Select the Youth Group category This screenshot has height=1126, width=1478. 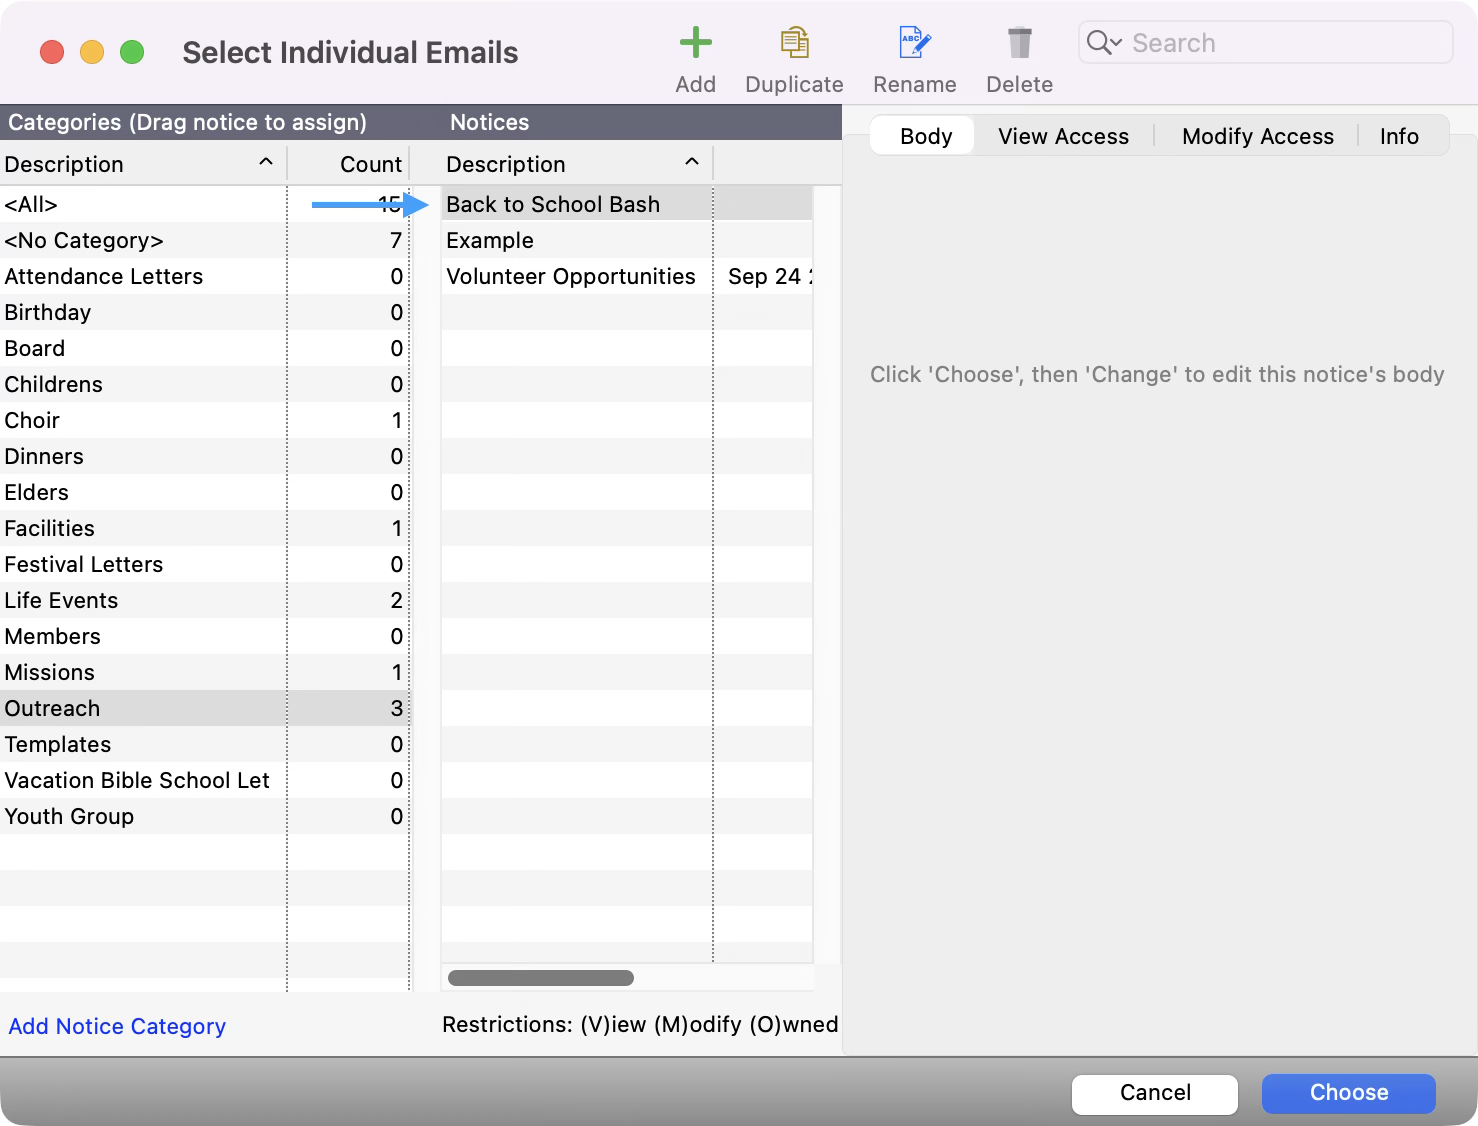204,816
